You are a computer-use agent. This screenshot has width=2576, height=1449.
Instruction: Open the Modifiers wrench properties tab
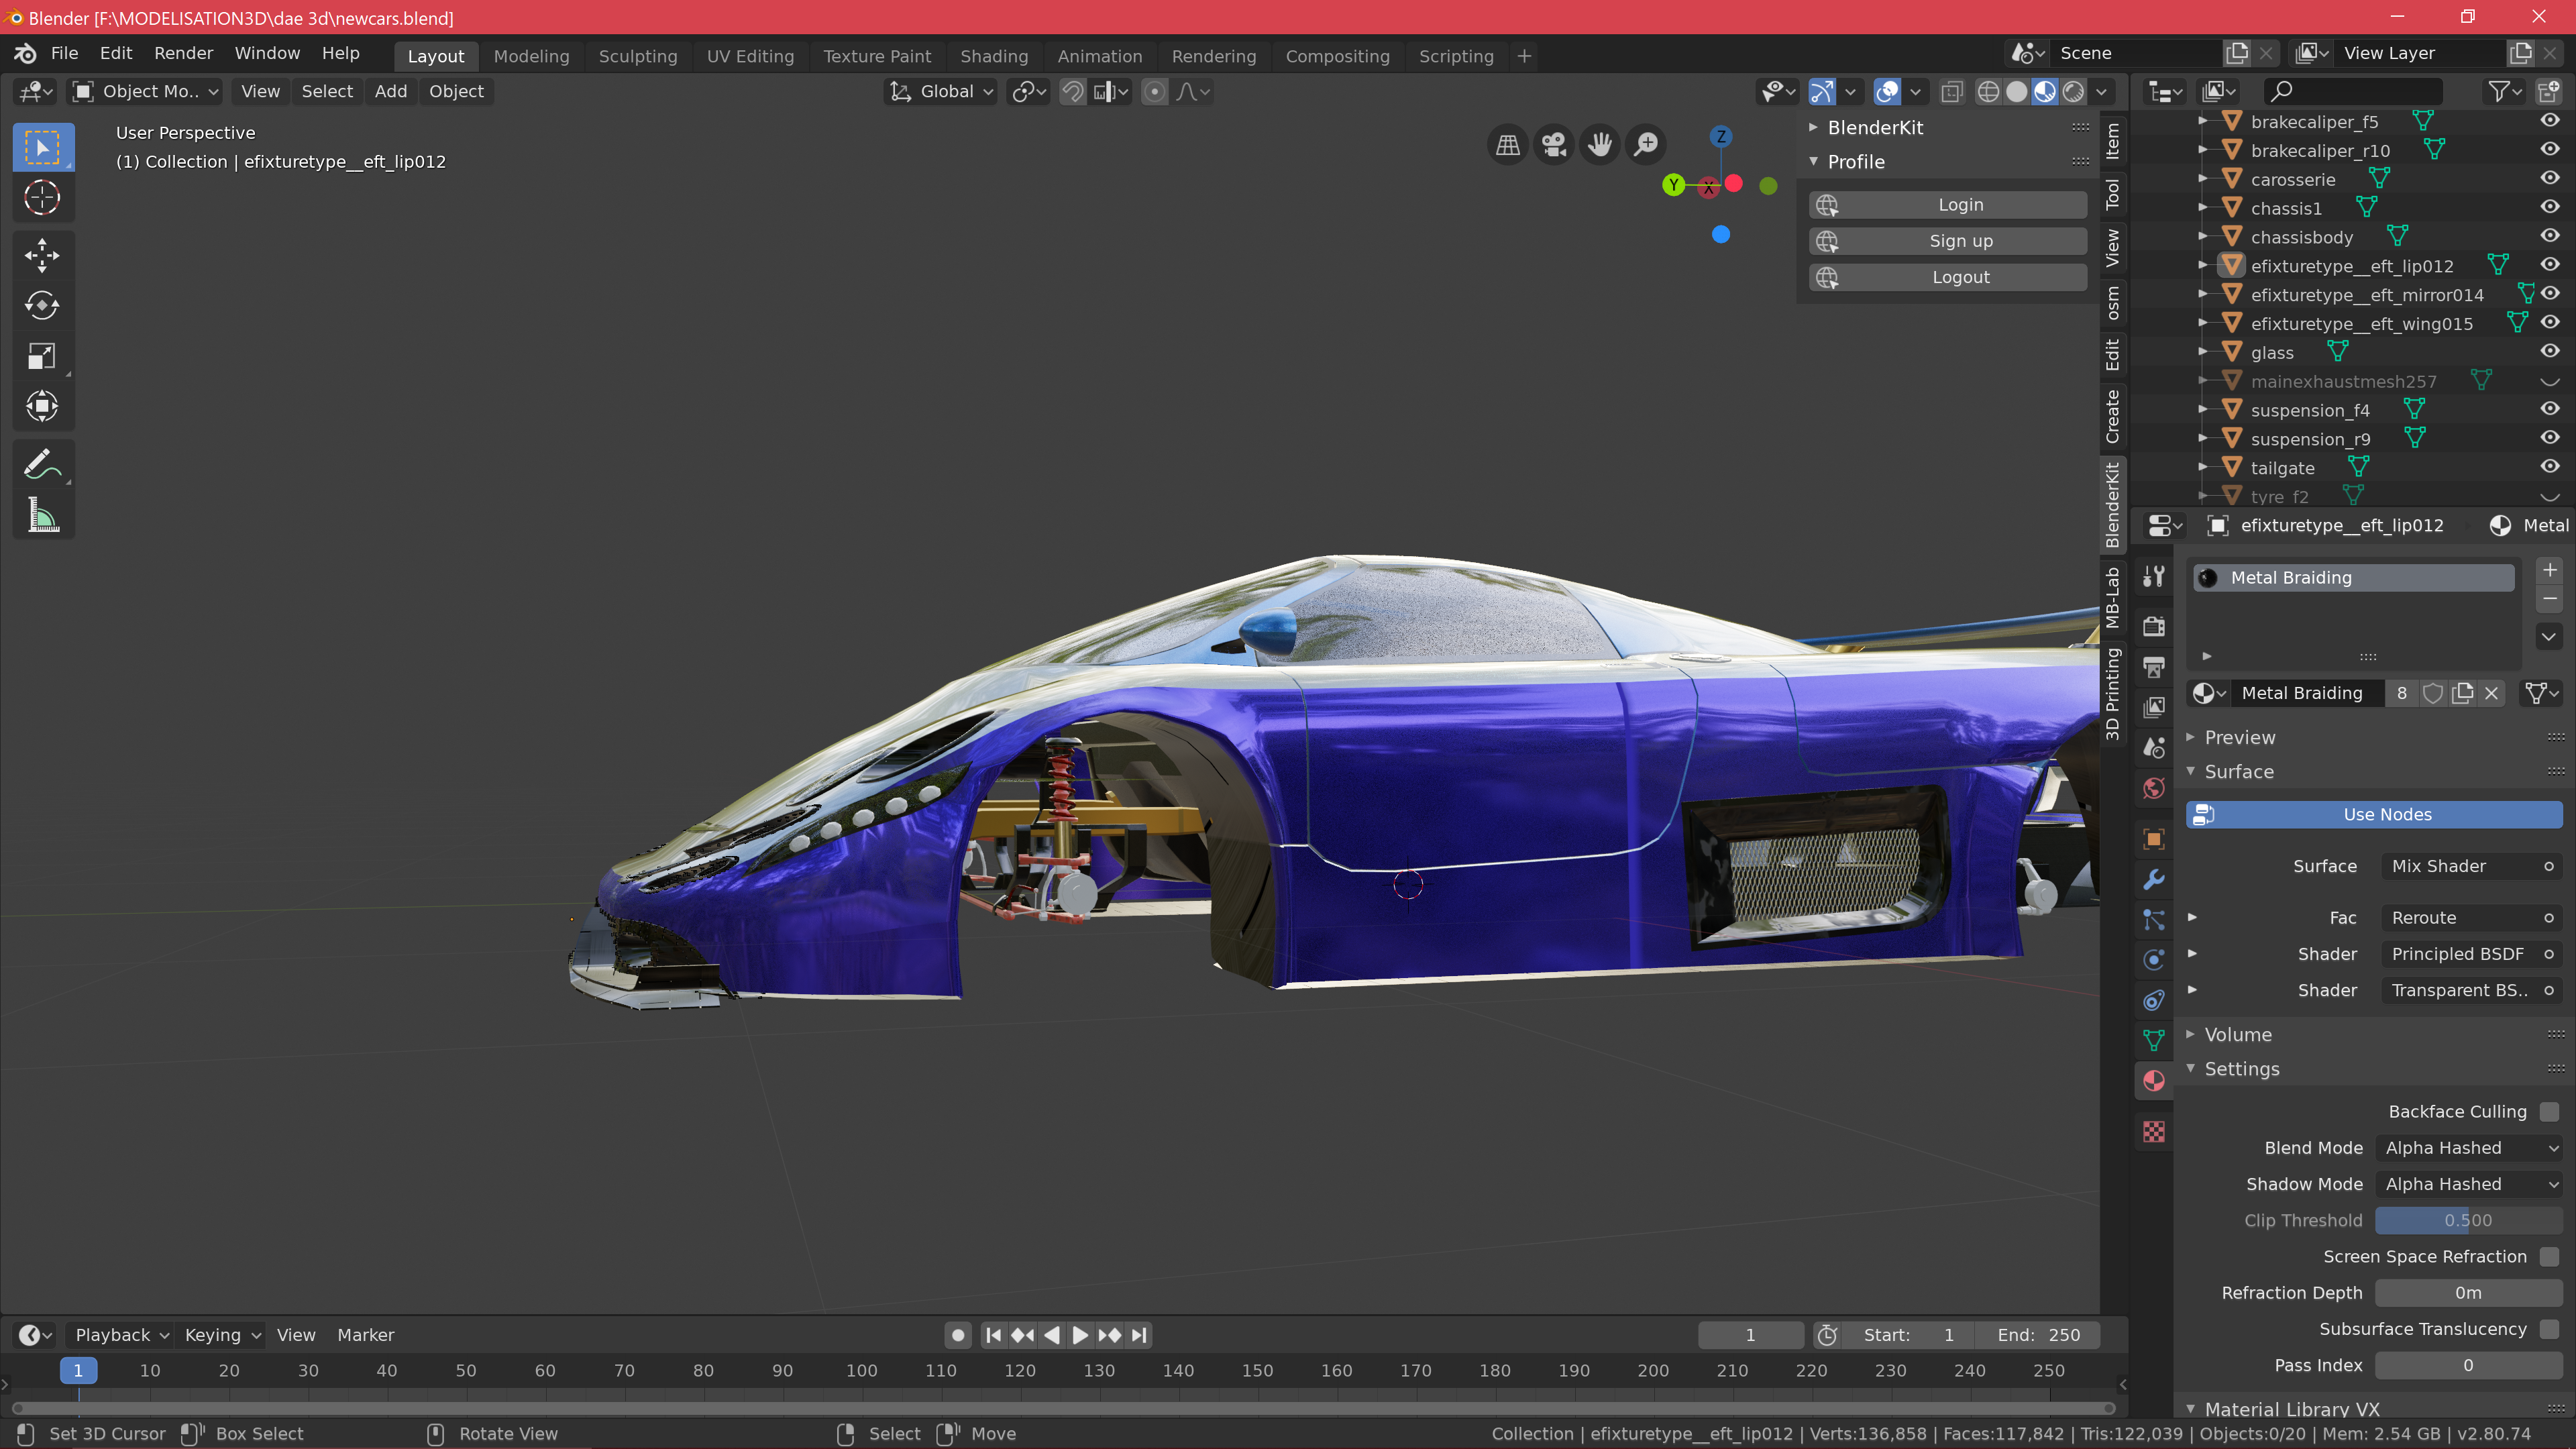click(2154, 879)
